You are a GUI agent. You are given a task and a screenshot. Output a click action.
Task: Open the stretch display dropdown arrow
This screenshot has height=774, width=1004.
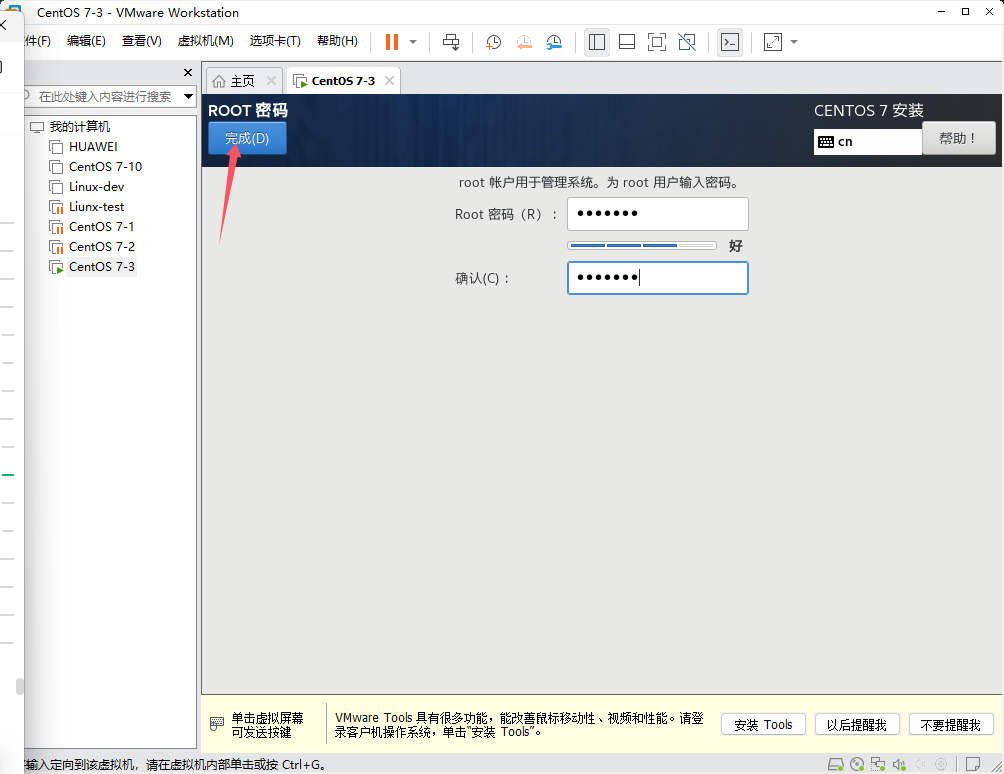click(x=794, y=42)
